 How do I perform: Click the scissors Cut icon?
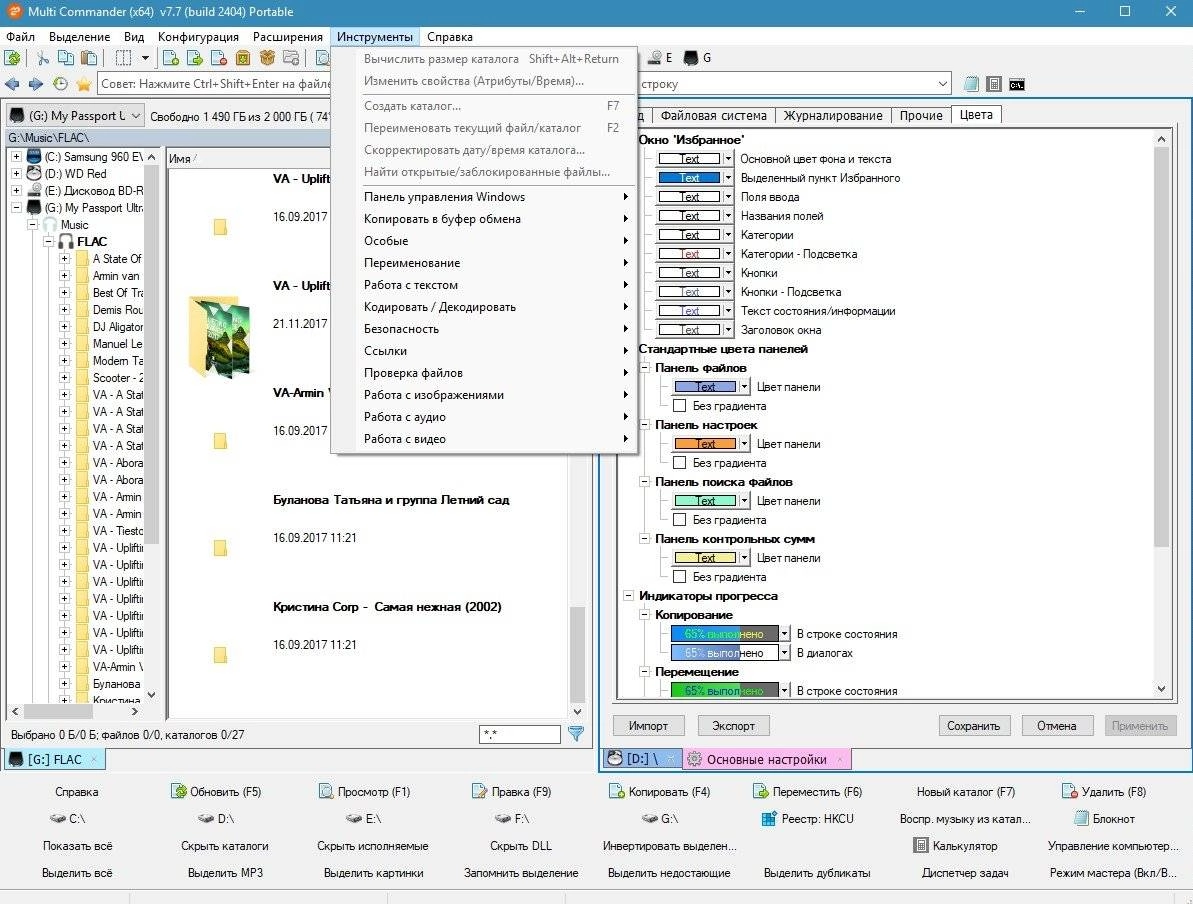pyautogui.click(x=43, y=58)
